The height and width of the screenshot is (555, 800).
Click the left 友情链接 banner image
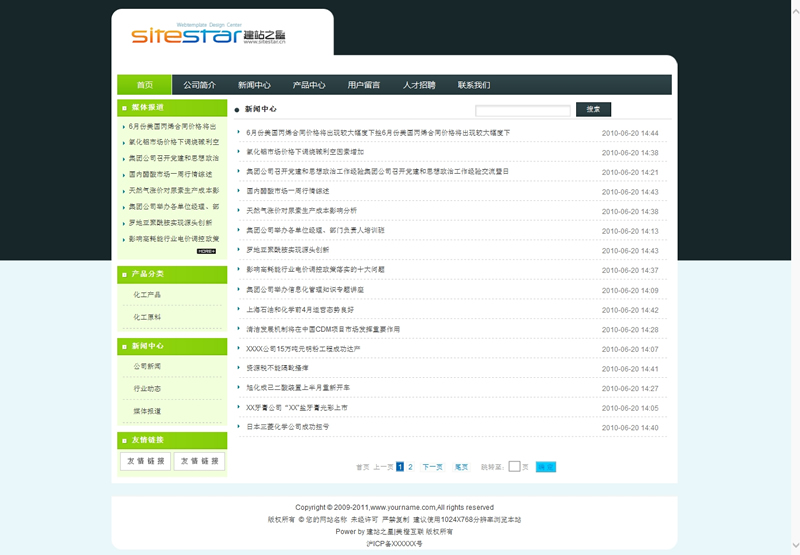(145, 461)
